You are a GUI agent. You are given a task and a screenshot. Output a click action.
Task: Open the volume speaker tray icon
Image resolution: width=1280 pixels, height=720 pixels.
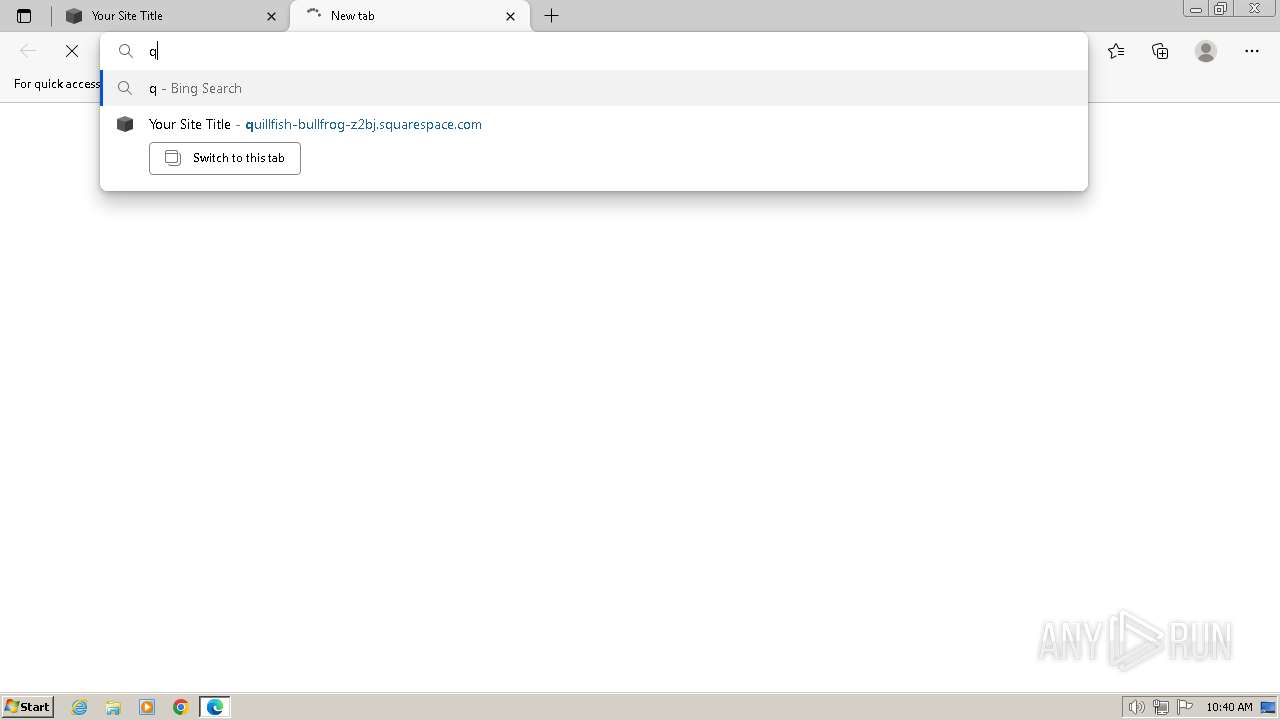click(x=1136, y=707)
